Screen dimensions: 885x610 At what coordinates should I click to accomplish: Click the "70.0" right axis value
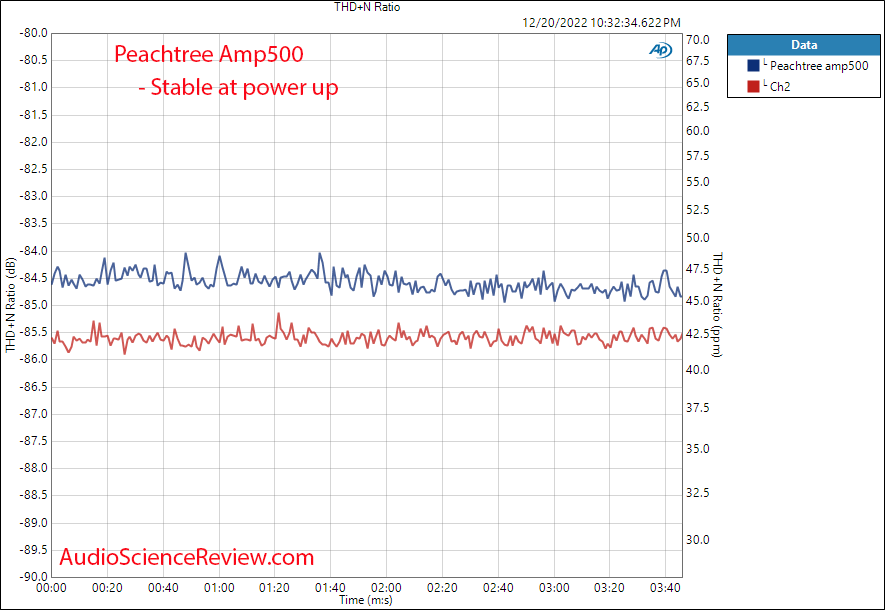[x=698, y=40]
